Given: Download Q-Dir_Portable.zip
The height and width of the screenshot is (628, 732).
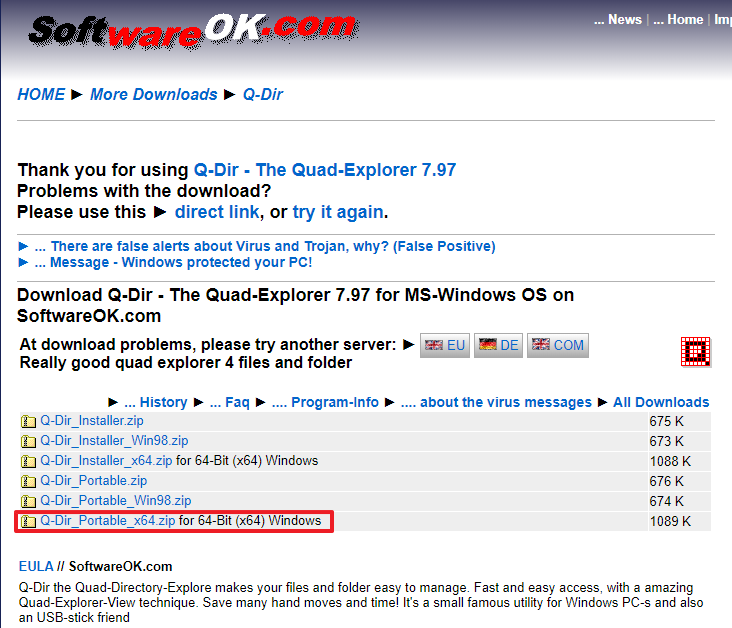Looking at the screenshot, I should tap(93, 481).
